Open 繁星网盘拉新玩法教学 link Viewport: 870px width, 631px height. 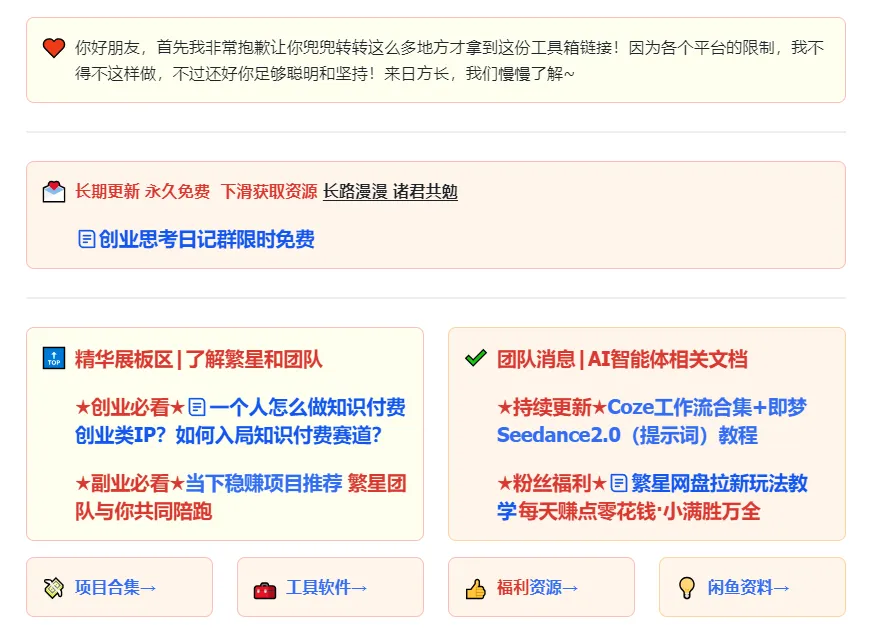point(652,497)
